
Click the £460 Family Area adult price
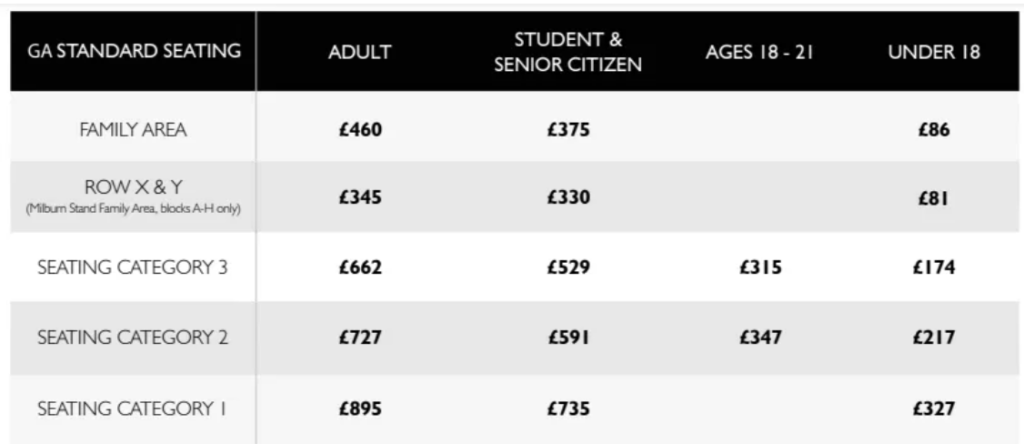point(360,130)
